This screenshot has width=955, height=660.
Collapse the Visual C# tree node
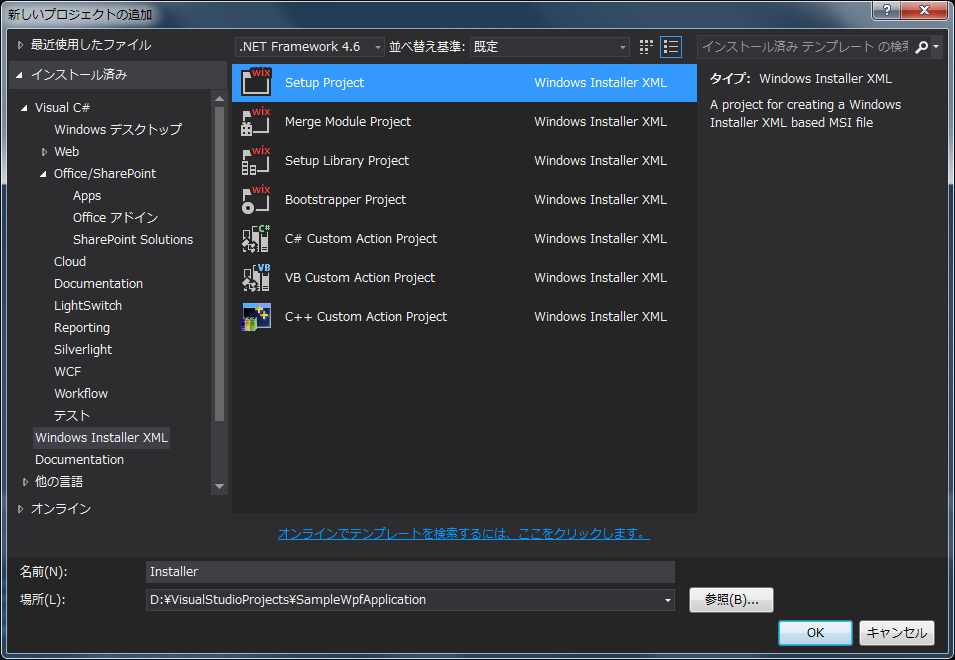pos(24,108)
